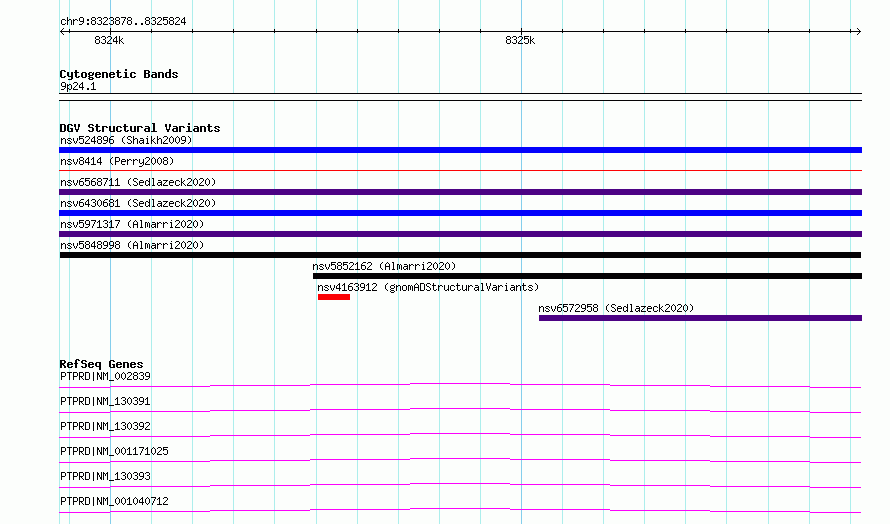This screenshot has height=524, width=890.
Task: Click the purple bar for nsv6572958
Action: (x=700, y=318)
